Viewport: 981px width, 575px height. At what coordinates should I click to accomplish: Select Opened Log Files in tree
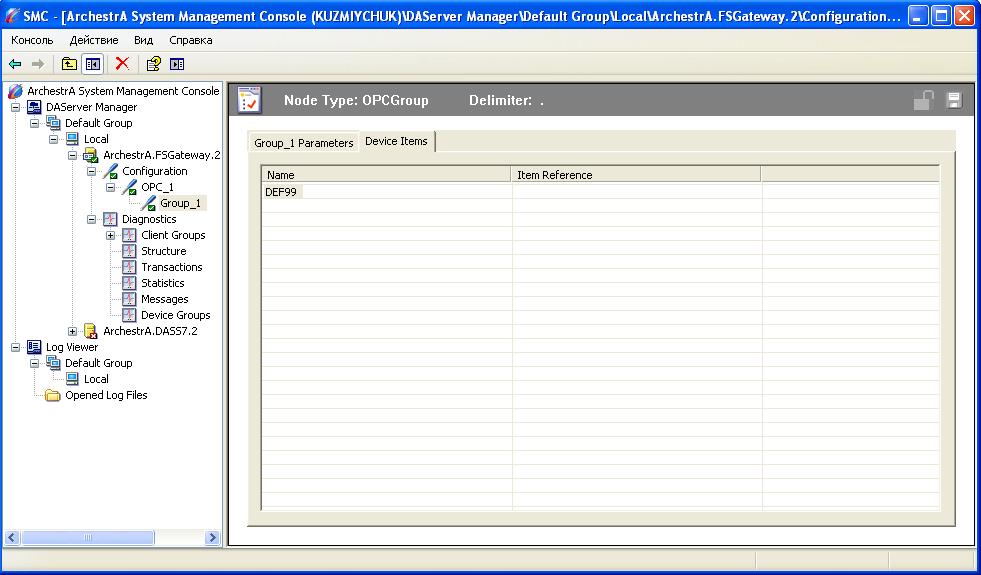[x=106, y=395]
